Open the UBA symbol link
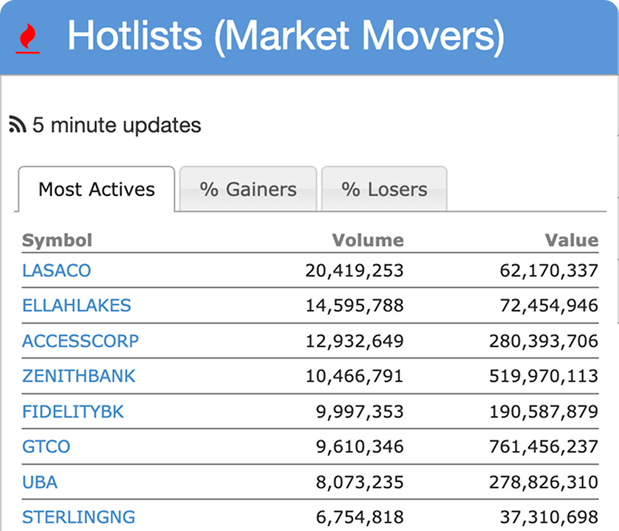The height and width of the screenshot is (531, 619). pos(40,482)
